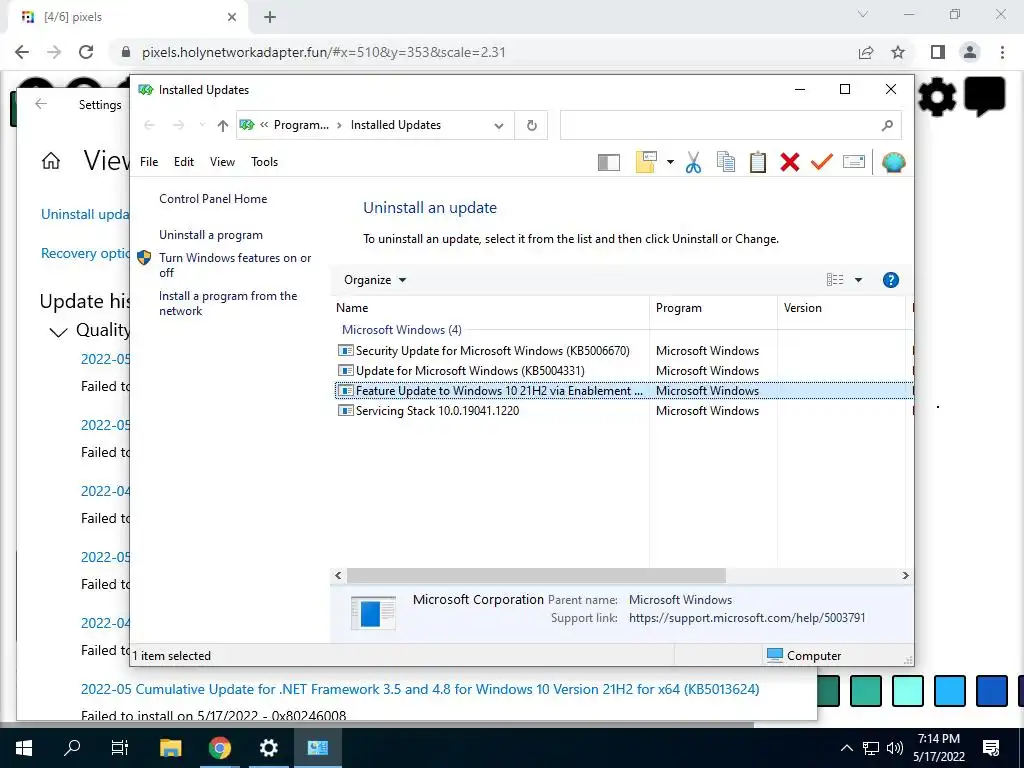Click the black chat bubble icon on webpage
This screenshot has width=1024, height=768.
click(985, 97)
